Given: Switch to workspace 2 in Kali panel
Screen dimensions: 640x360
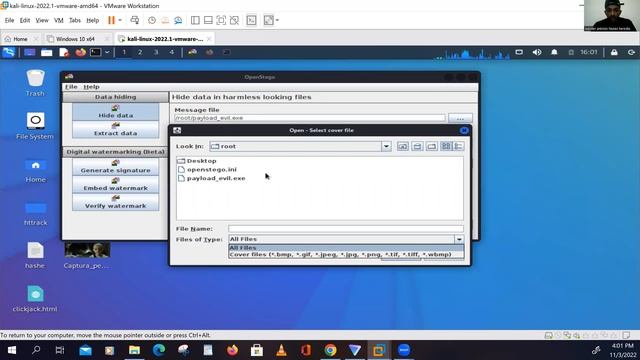Looking at the screenshot, I should click(x=140, y=52).
